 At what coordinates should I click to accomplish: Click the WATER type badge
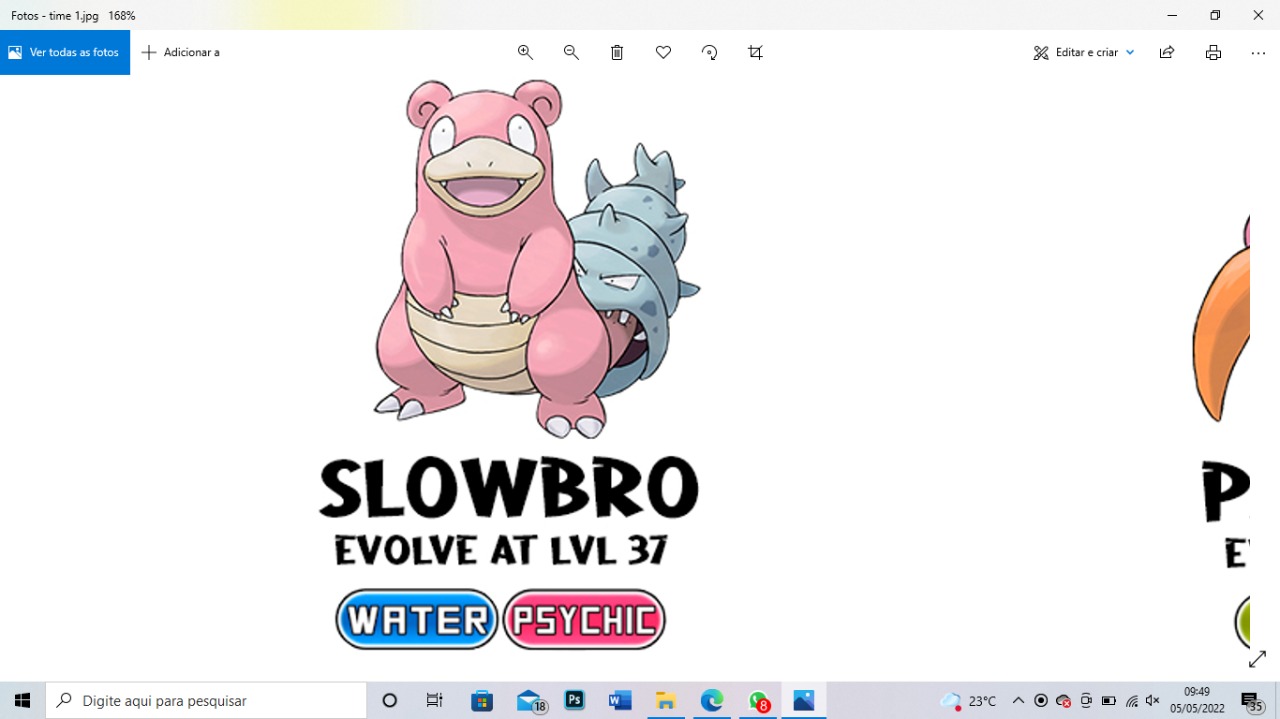(417, 620)
